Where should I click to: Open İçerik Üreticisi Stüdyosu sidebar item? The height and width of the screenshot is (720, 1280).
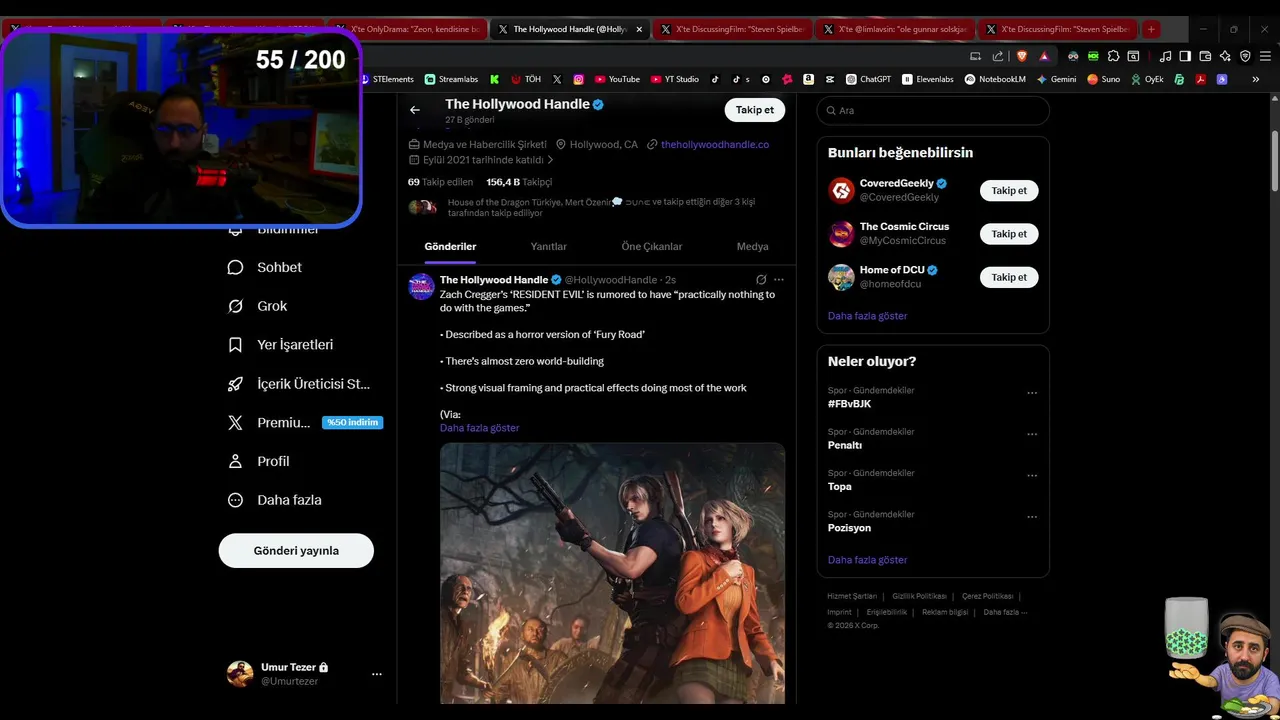coord(298,383)
